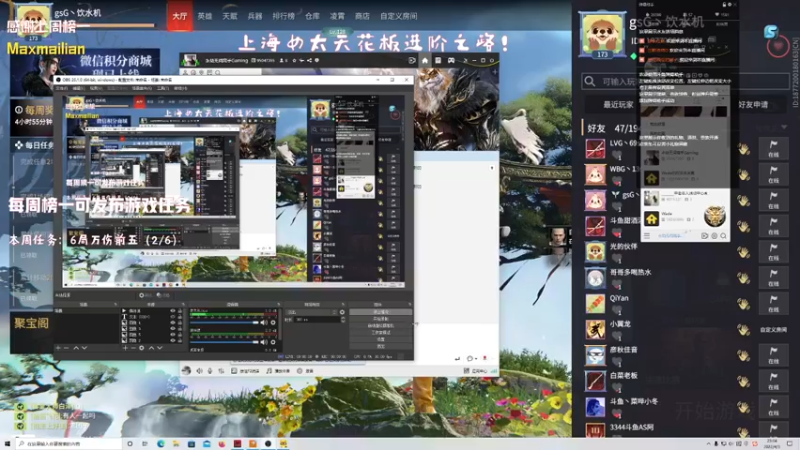
Task: Toggle visibility eye of third OBS source
Action: pyautogui.click(x=172, y=322)
